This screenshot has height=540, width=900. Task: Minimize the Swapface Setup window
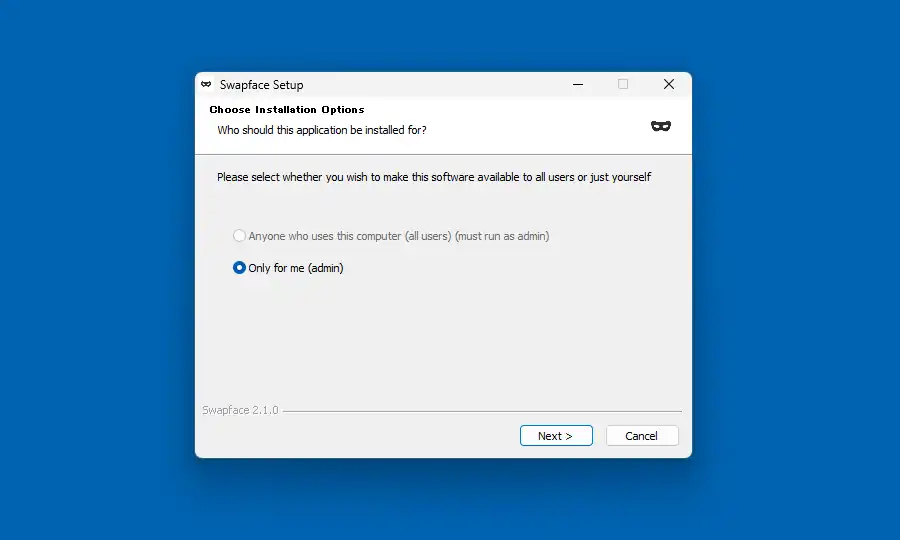578,84
